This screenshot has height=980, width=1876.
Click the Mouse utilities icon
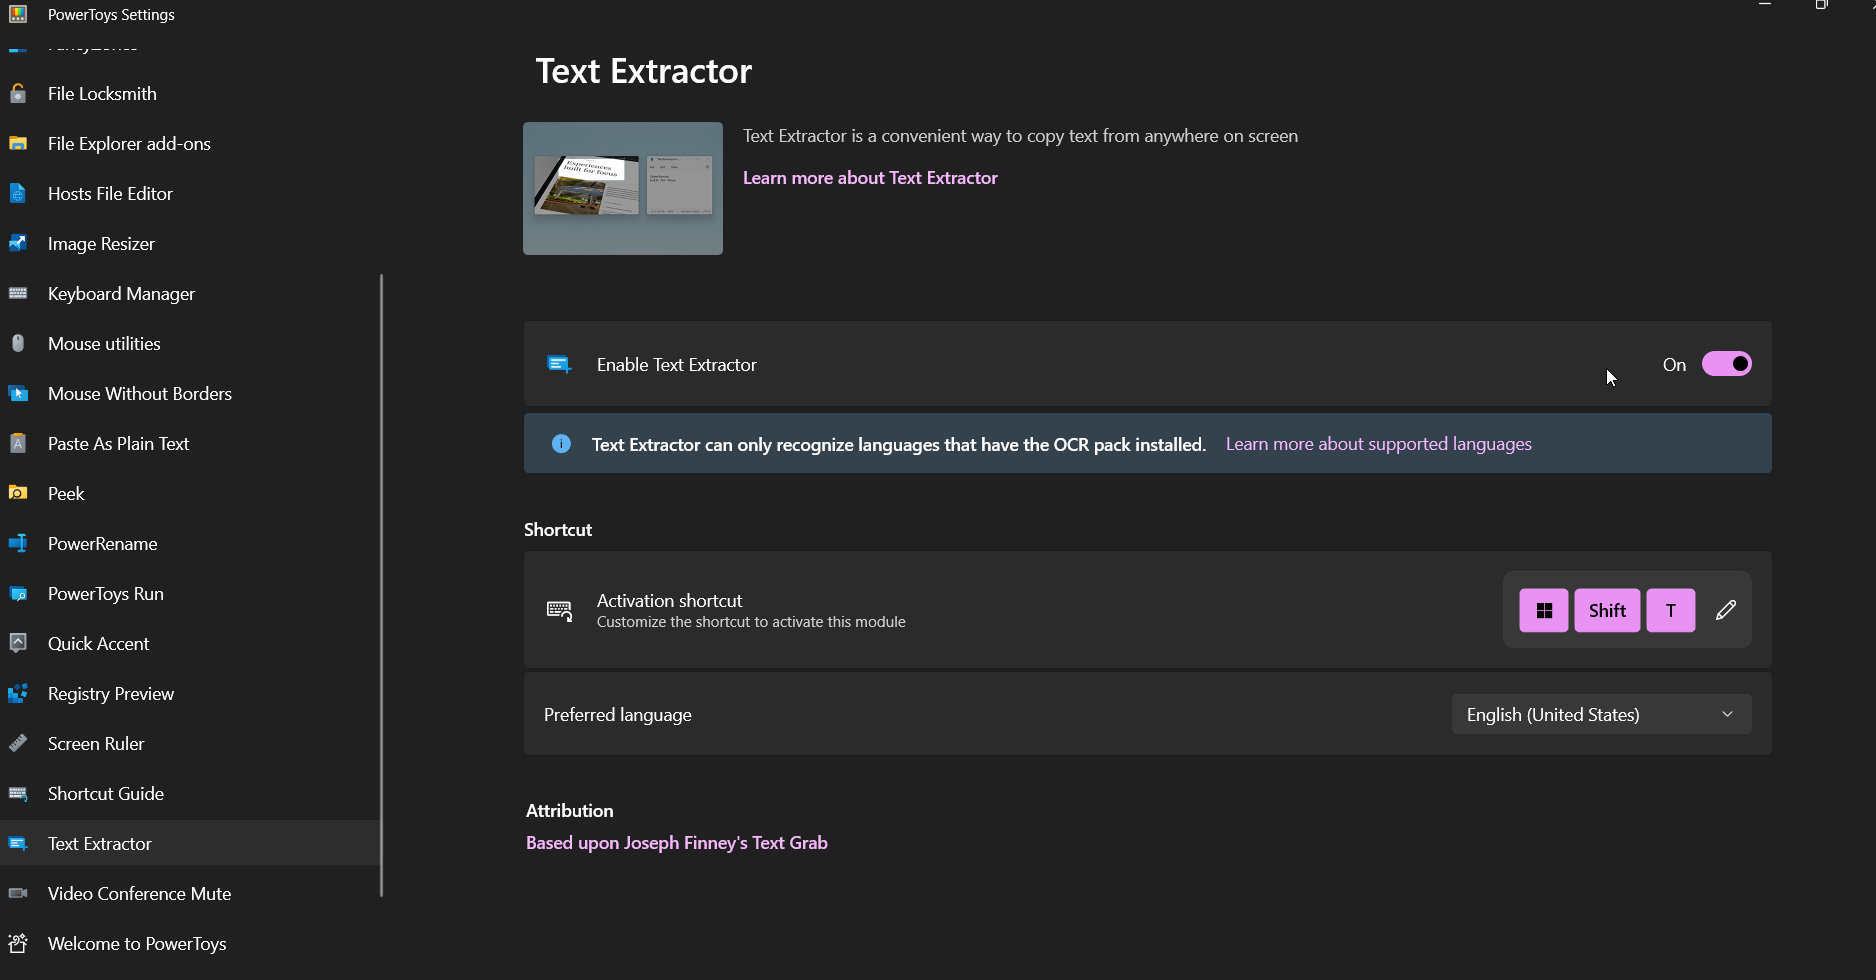tap(18, 344)
